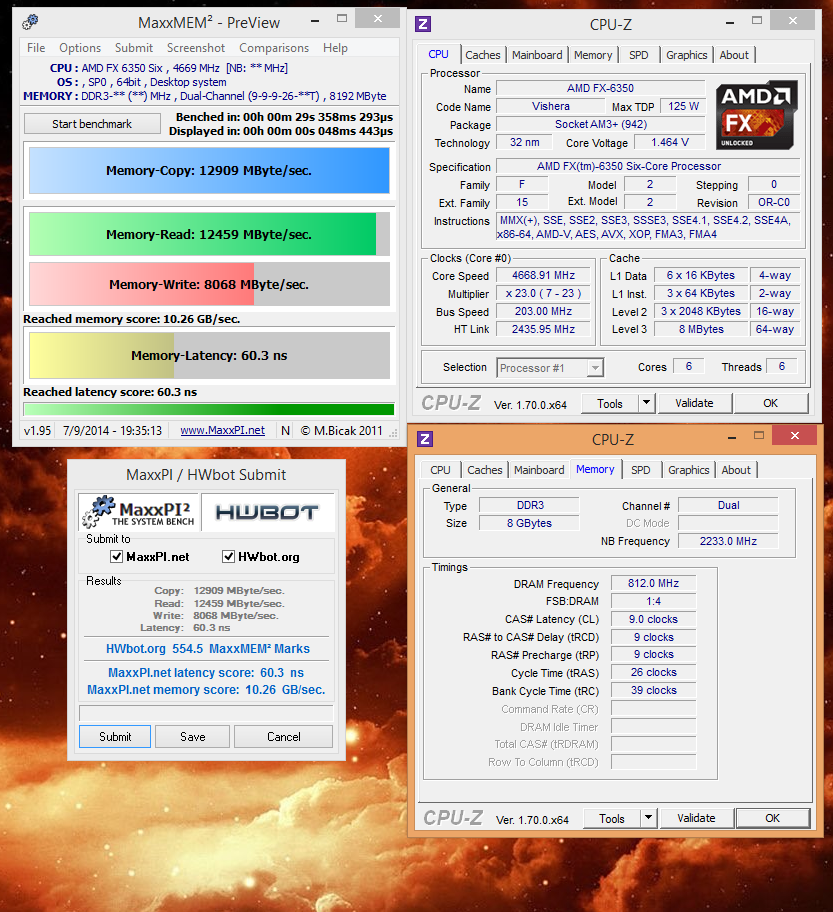833x912 pixels.
Task: Switch to Memory tab in upper CPU-Z window
Action: pyautogui.click(x=593, y=55)
